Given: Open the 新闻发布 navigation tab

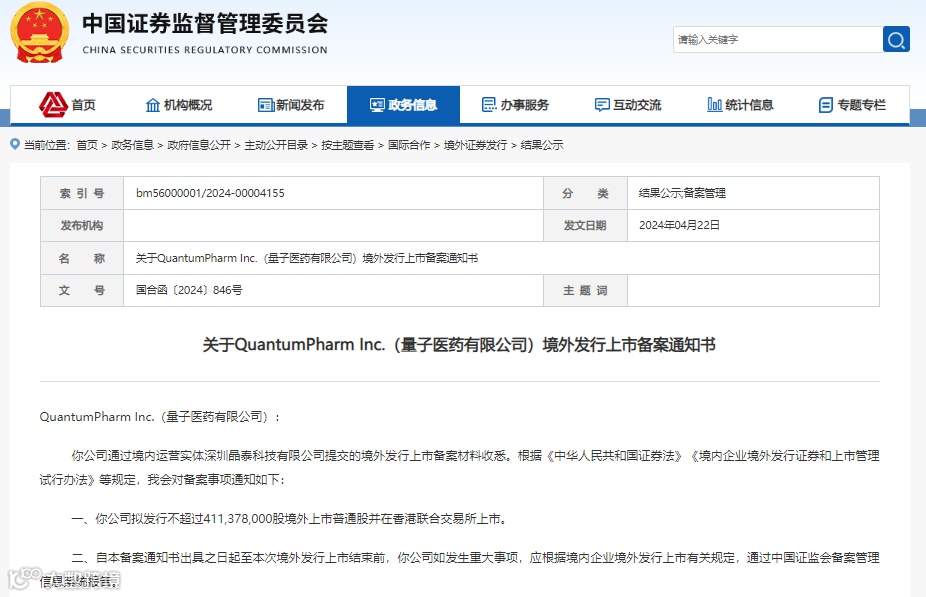Looking at the screenshot, I should point(291,105).
